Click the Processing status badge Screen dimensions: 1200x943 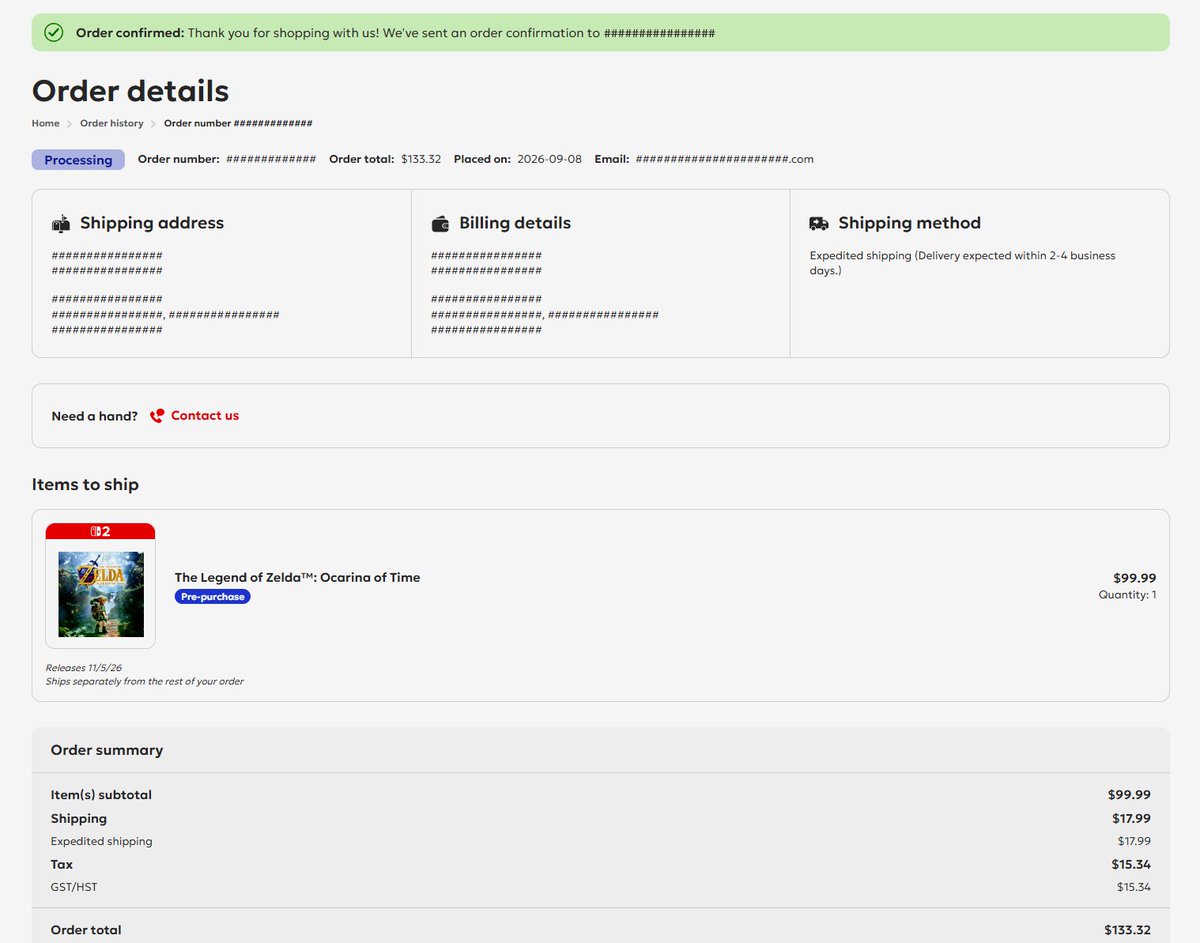click(78, 160)
